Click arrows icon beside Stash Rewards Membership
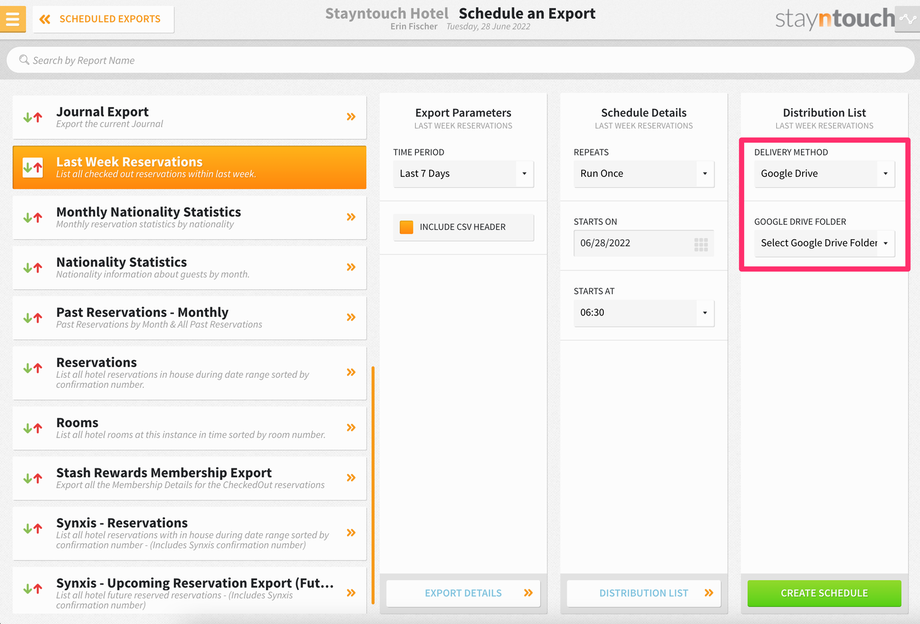920x624 pixels. pyautogui.click(x=33, y=478)
